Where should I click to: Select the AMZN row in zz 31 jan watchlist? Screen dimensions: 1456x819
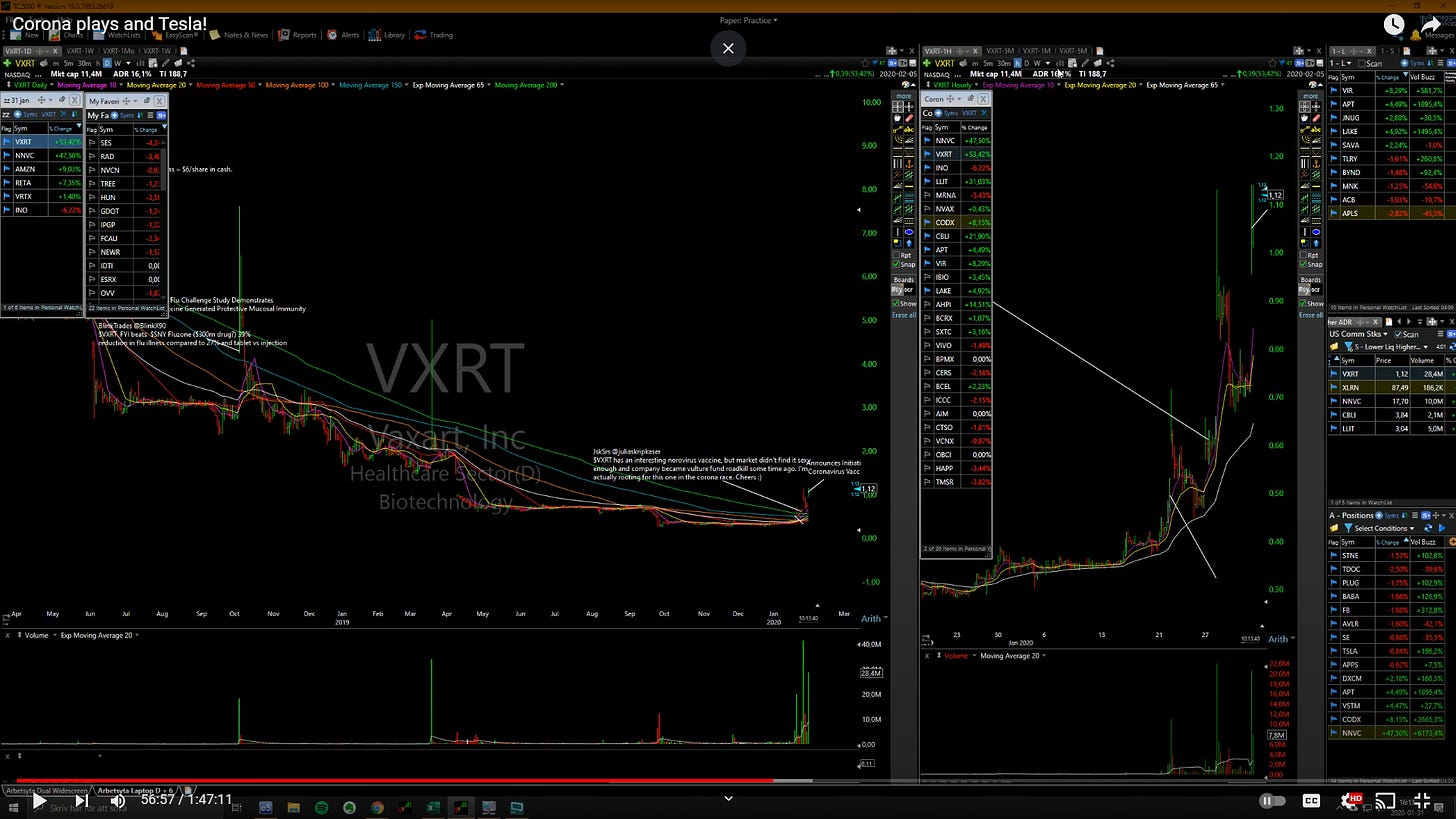(x=41, y=169)
